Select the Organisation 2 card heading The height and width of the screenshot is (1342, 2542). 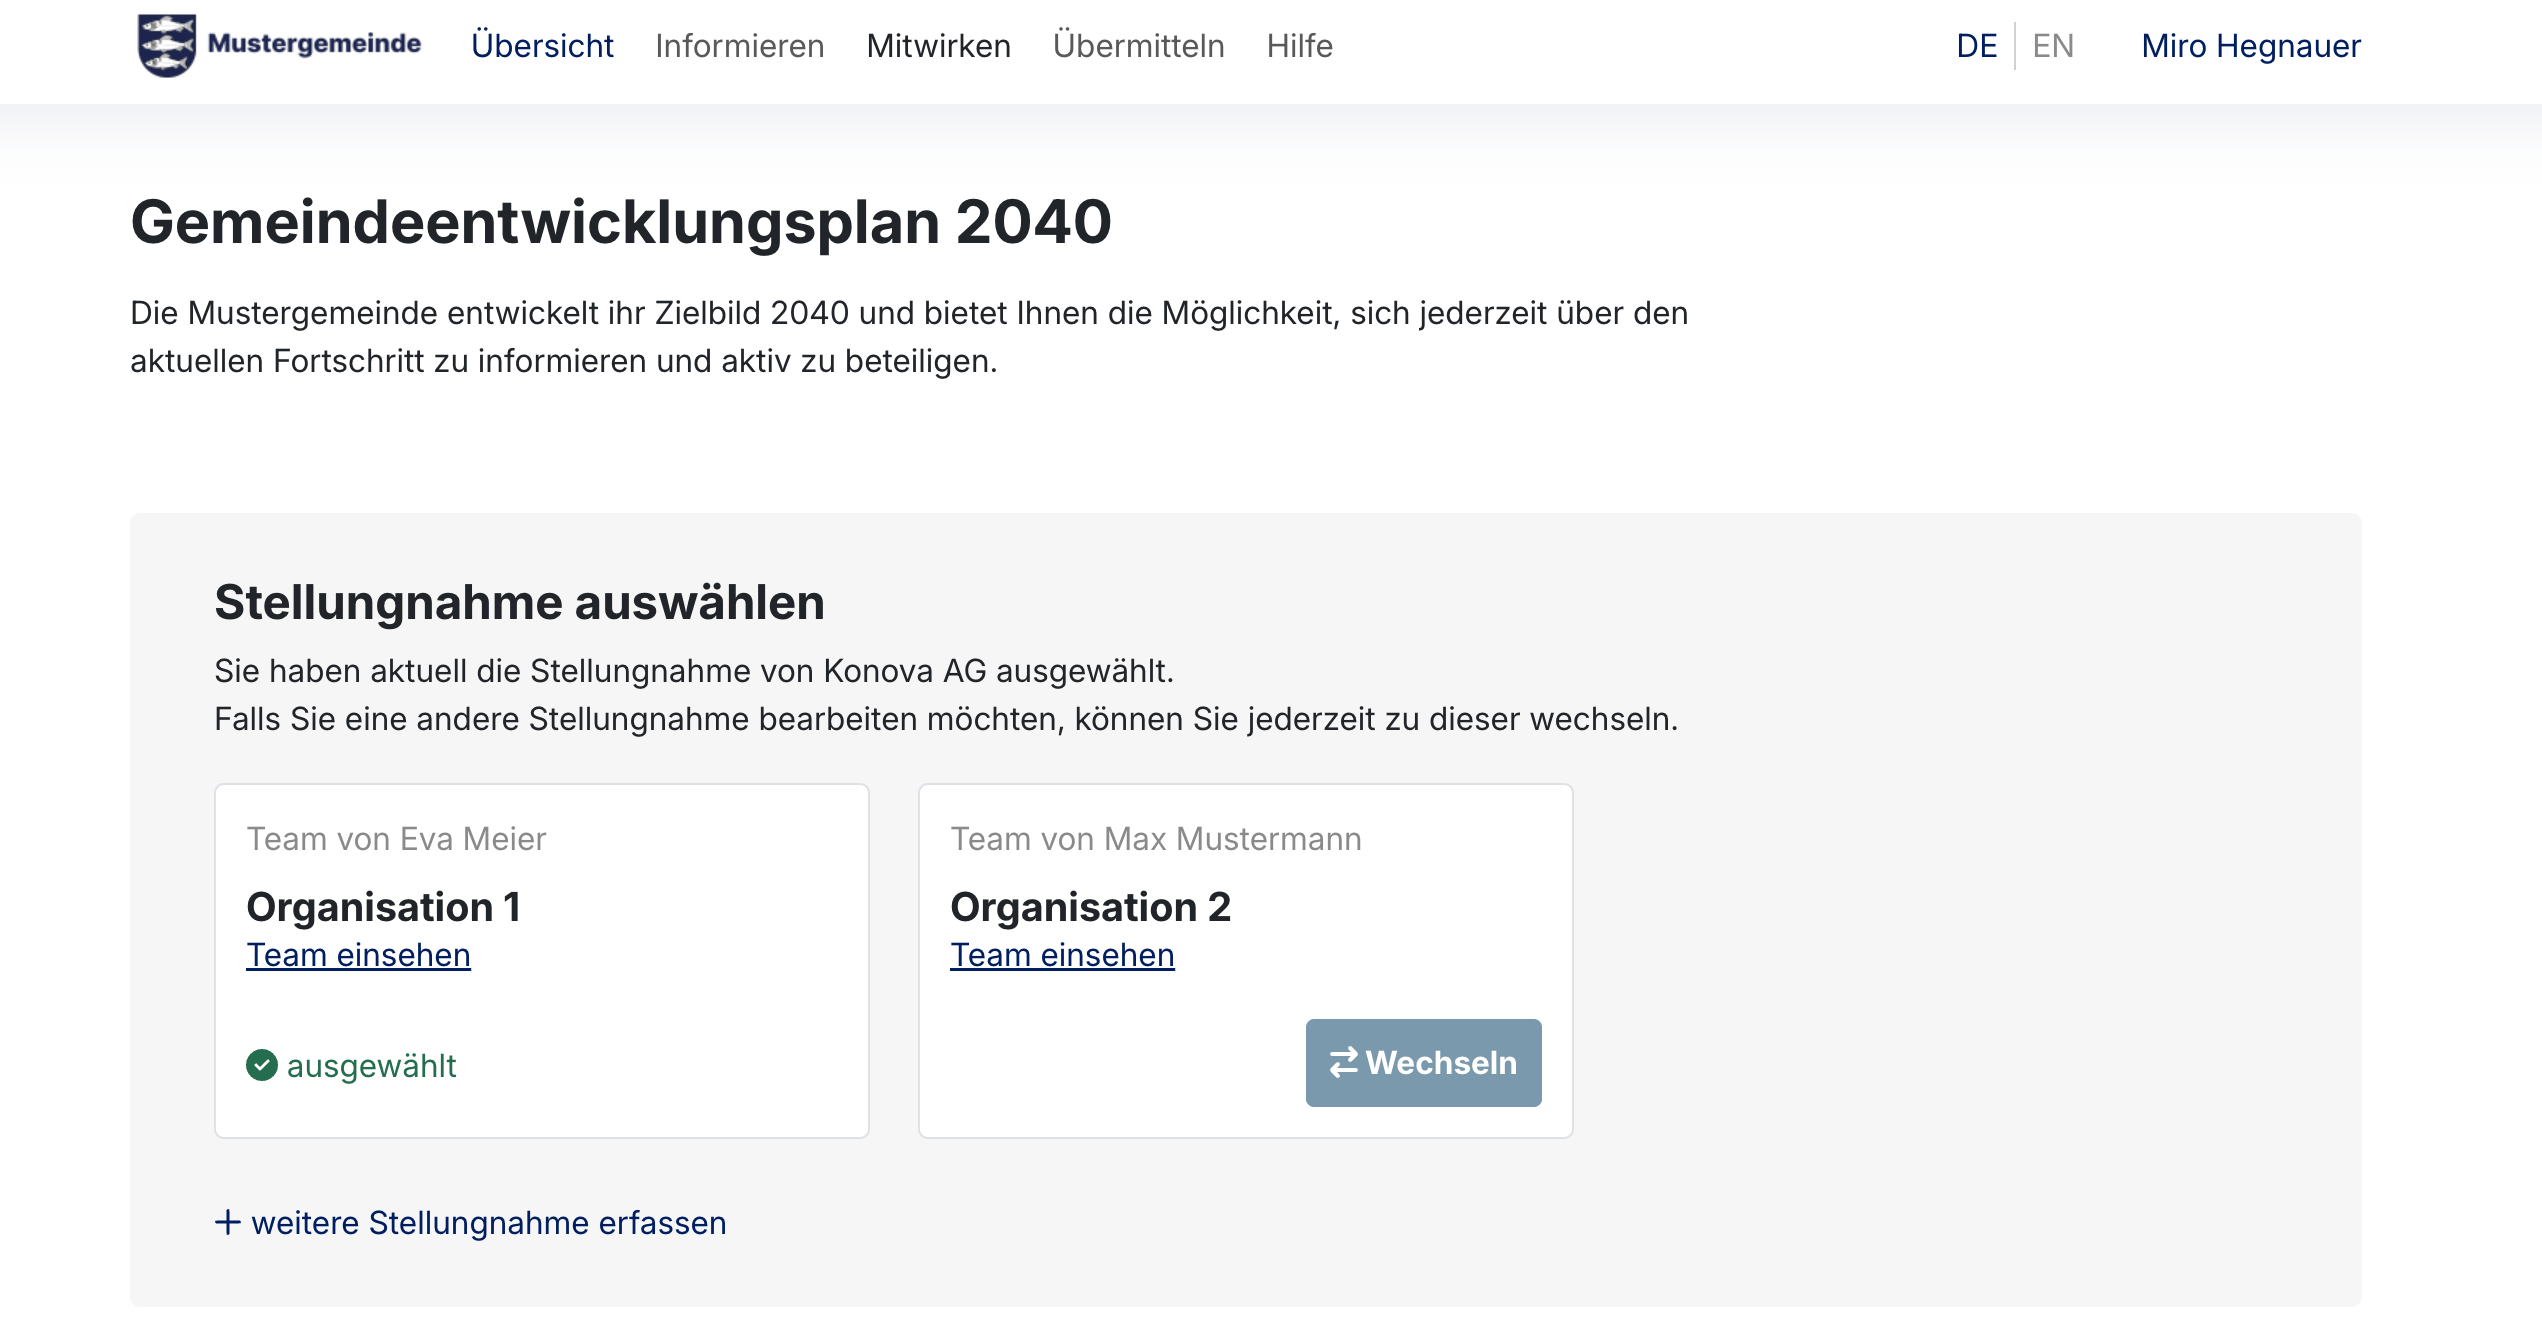1090,907
